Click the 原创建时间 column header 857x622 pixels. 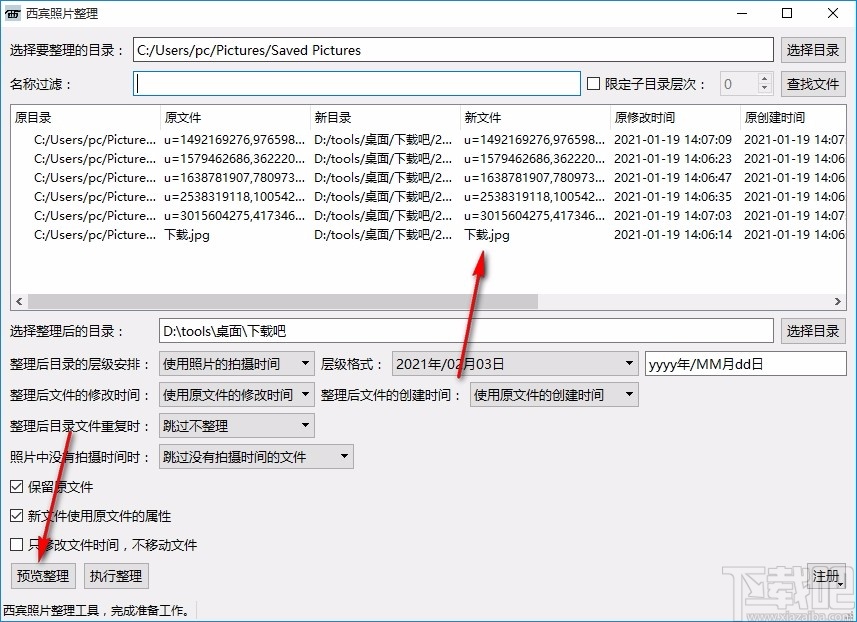pos(793,117)
